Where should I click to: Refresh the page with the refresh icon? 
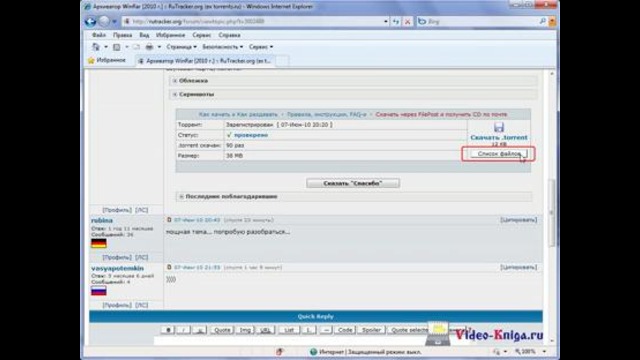coord(396,21)
